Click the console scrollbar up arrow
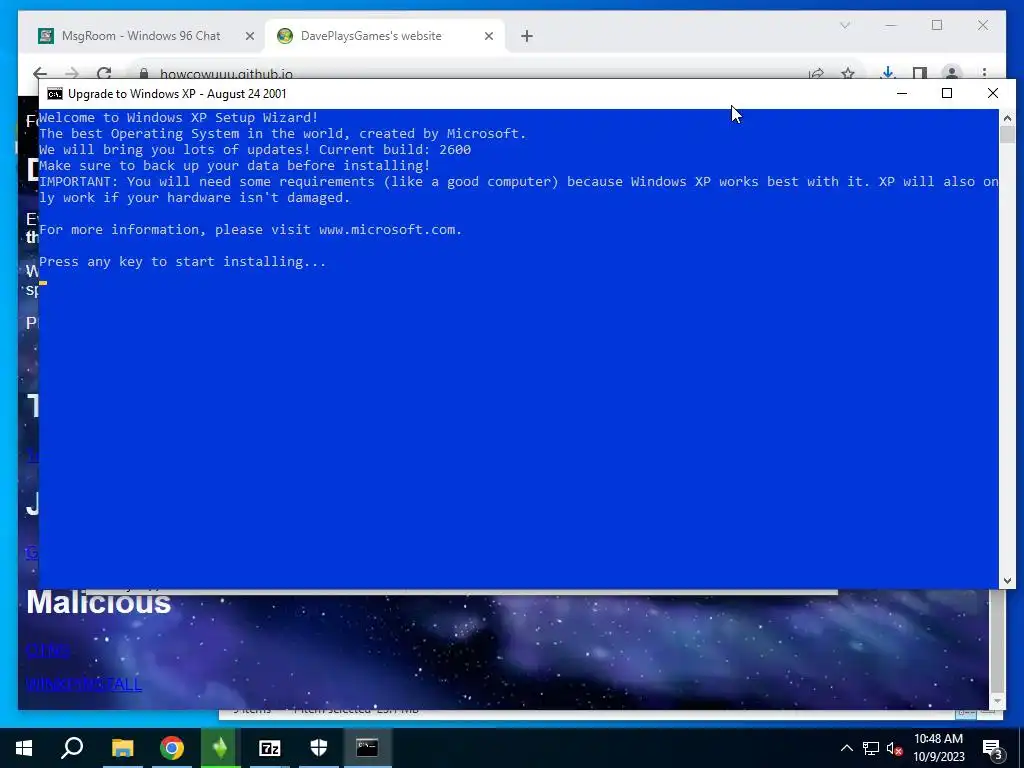The height and width of the screenshot is (768, 1024). [1007, 118]
